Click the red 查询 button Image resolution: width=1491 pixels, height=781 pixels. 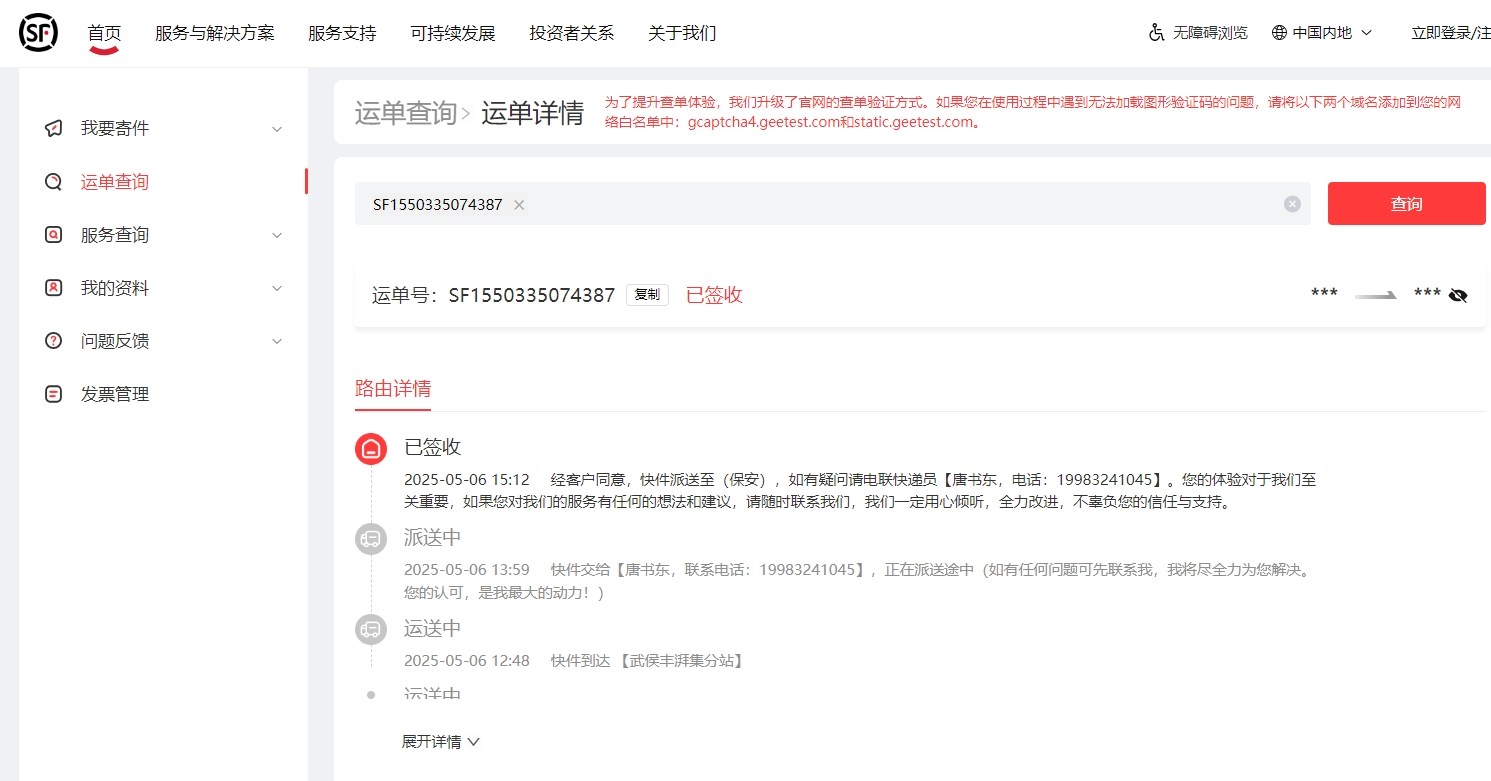click(1406, 204)
